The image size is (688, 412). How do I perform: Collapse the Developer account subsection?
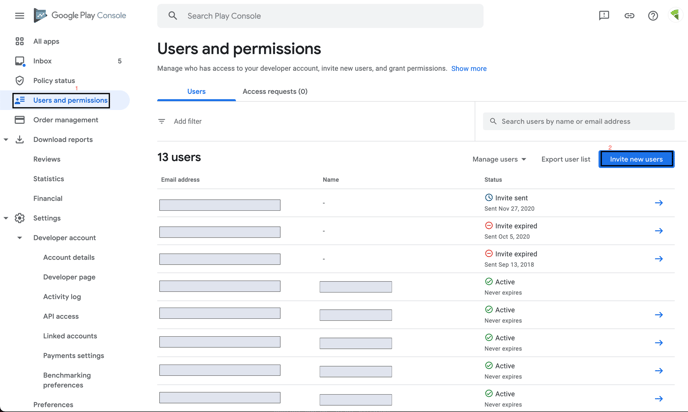[x=19, y=238]
